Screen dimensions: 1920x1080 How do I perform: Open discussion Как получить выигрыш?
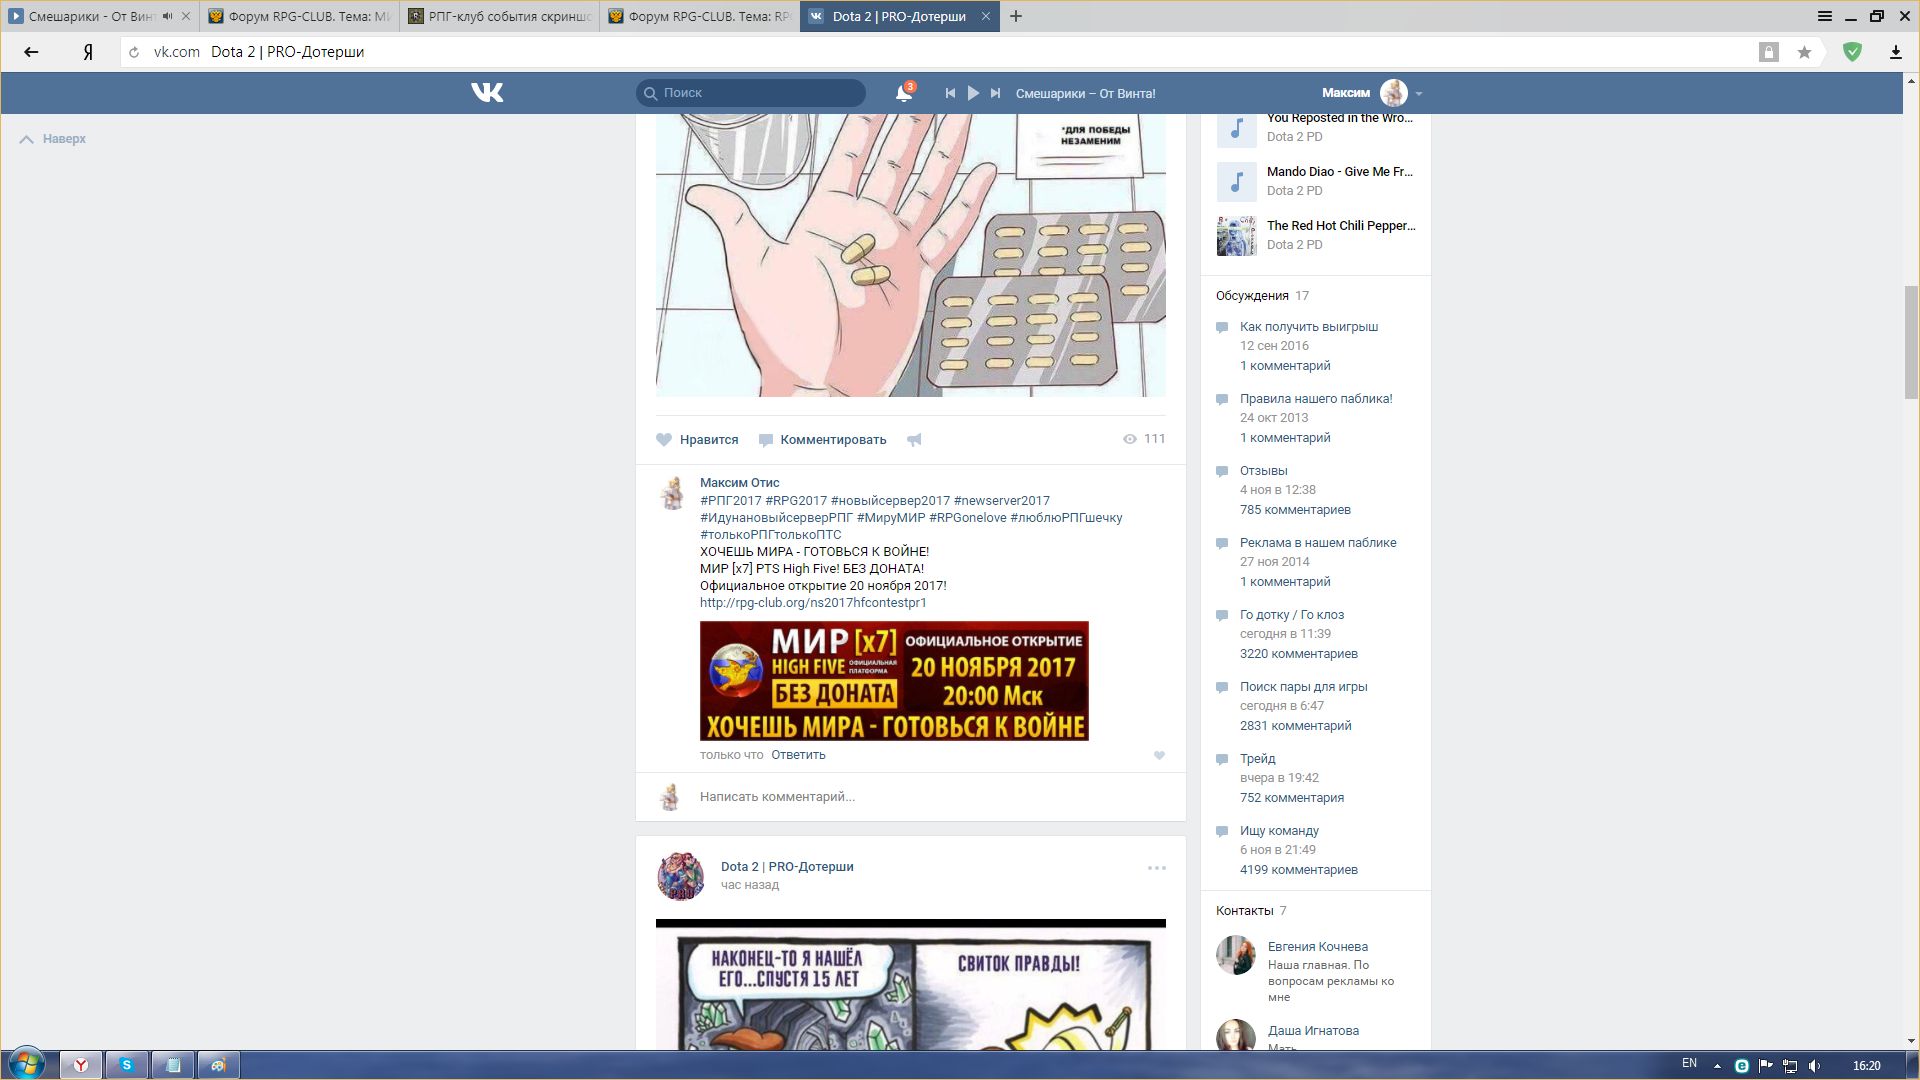1309,327
